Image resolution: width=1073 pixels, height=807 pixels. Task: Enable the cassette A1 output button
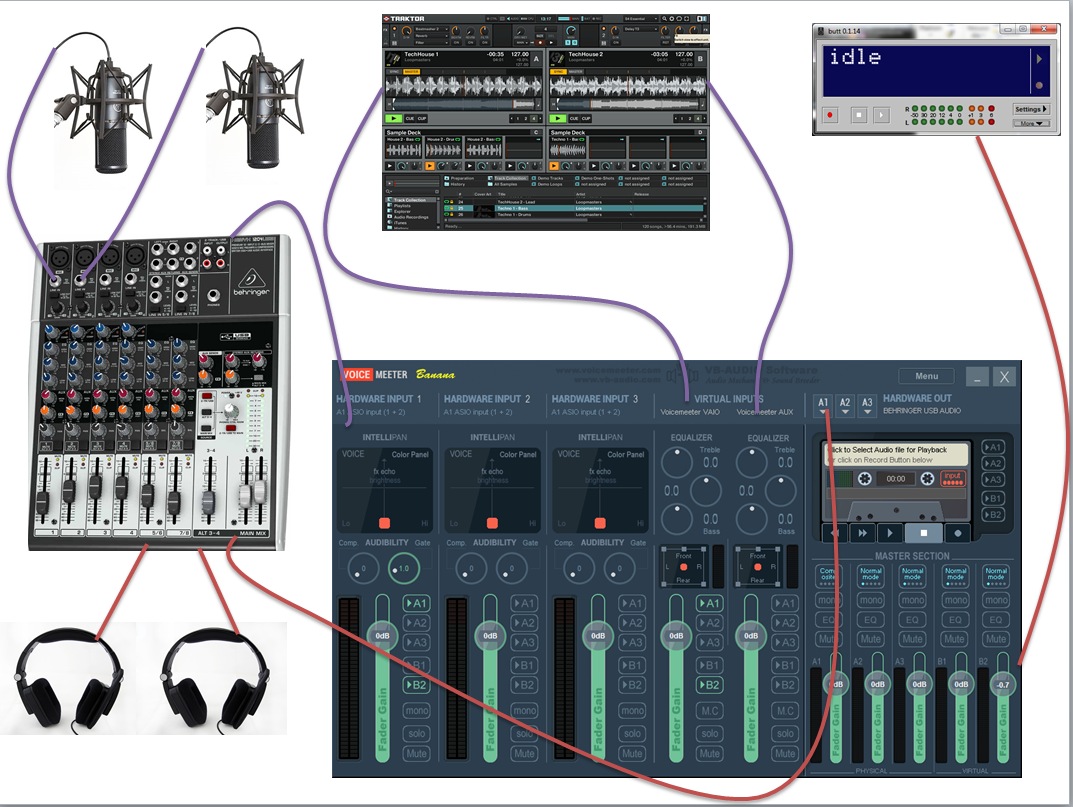pos(992,447)
